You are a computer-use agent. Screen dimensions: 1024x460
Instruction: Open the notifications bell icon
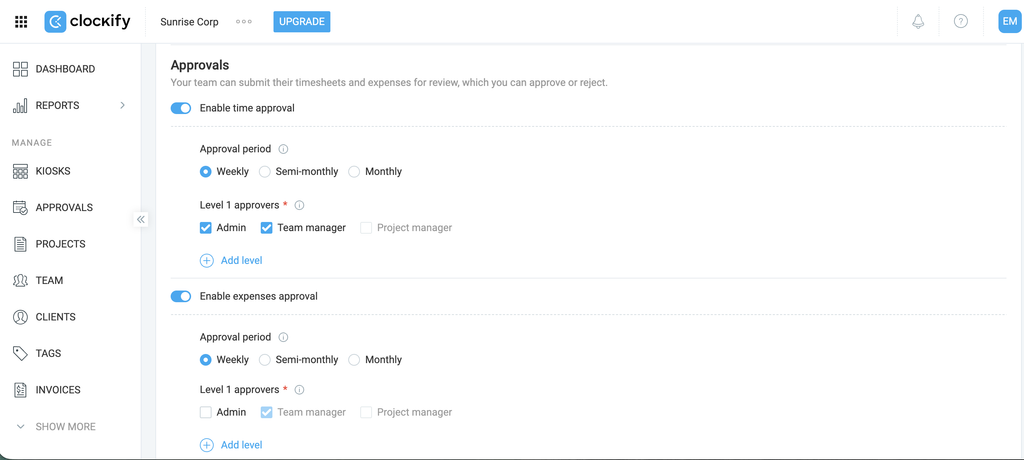pyautogui.click(x=918, y=22)
